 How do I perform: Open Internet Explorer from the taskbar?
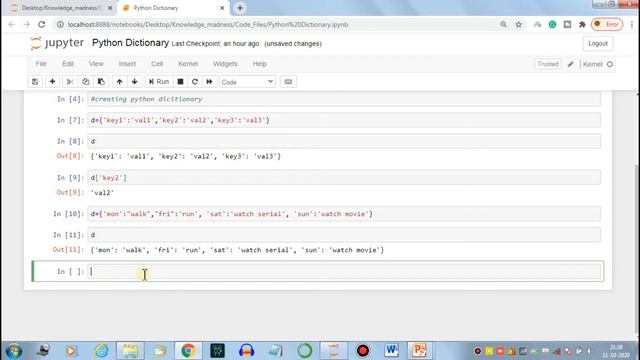coord(101,350)
